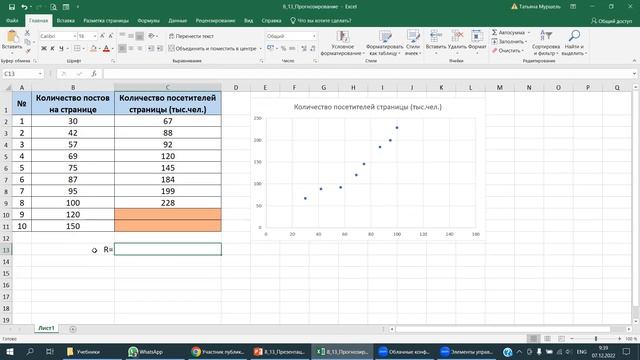Click the Cut scissors icon
The width and height of the screenshot is (640, 360).
pyautogui.click(x=27, y=33)
